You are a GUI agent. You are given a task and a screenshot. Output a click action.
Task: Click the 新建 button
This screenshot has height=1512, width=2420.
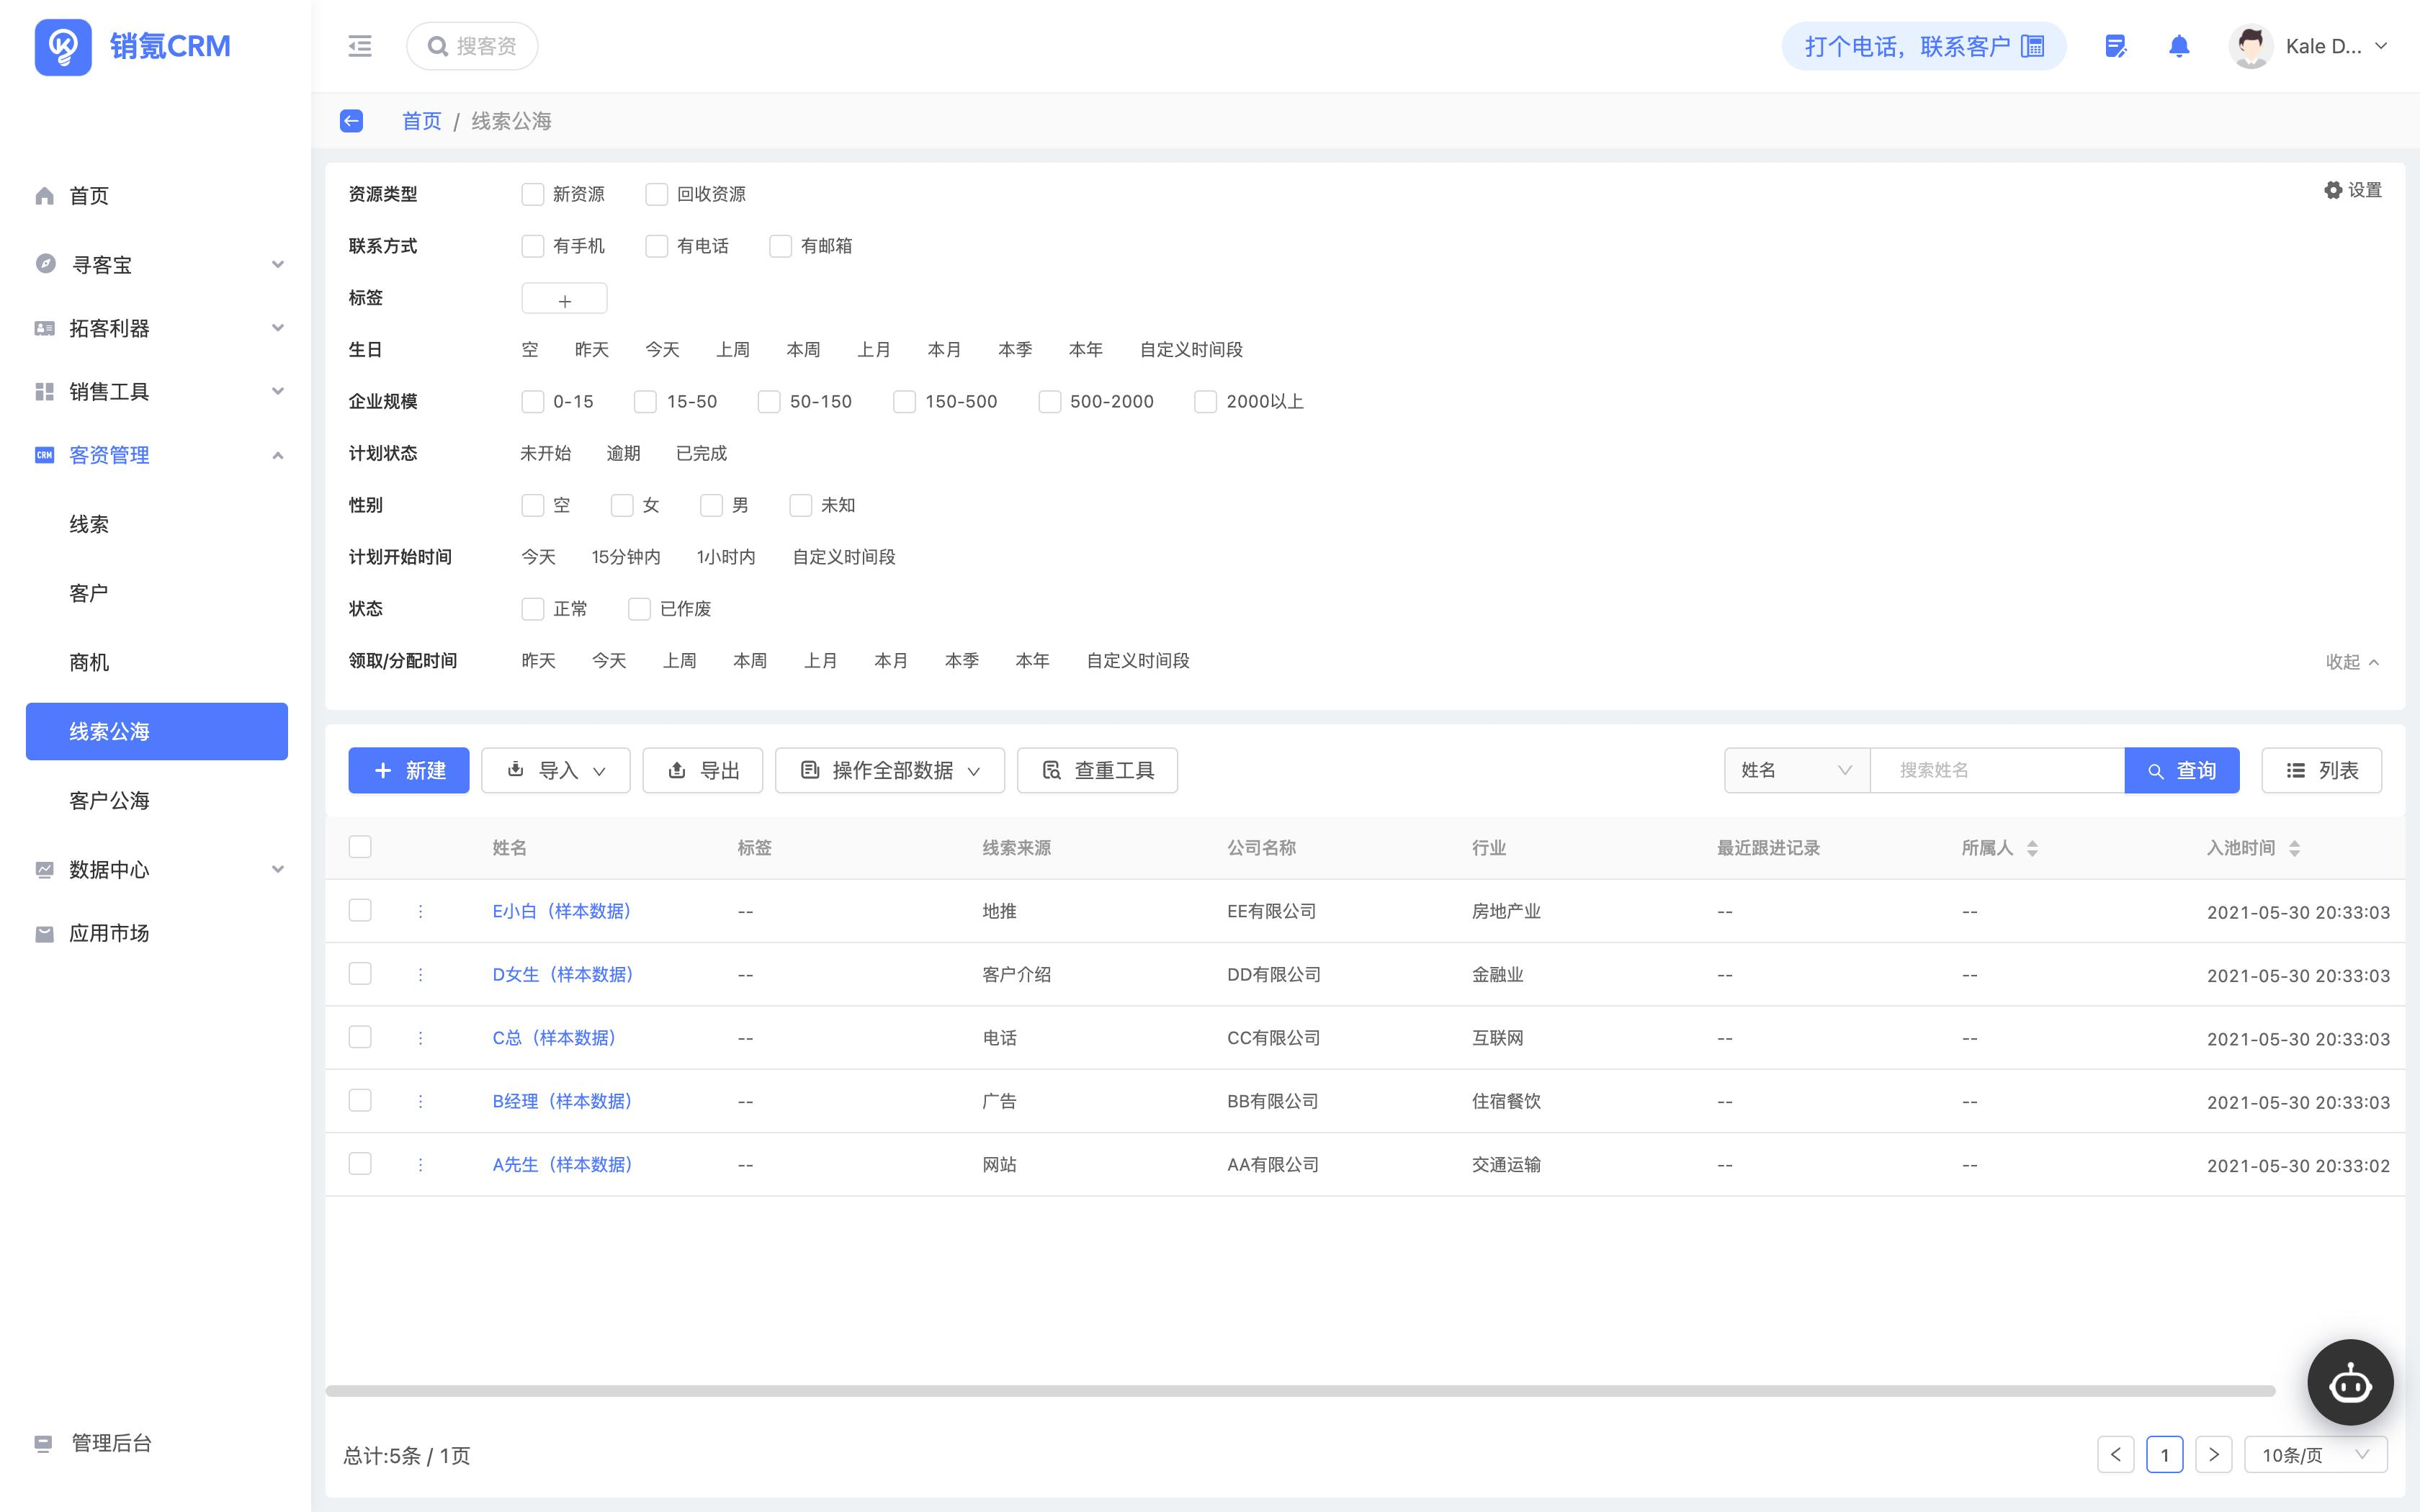(x=409, y=770)
